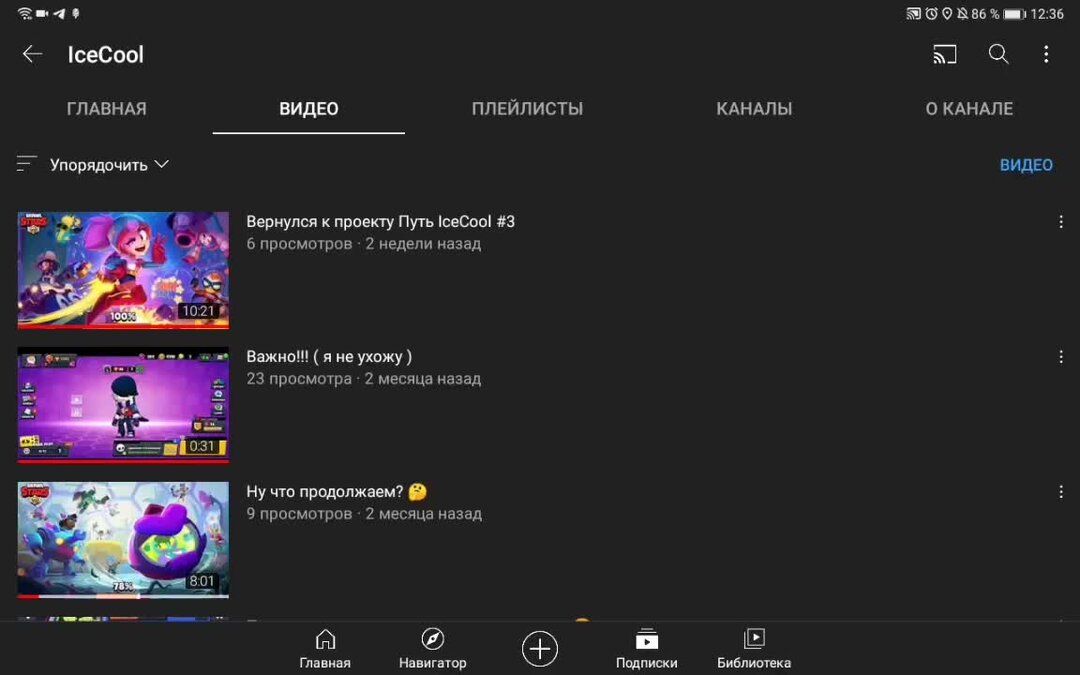1080x675 pixels.
Task: Open video title 'Важно!!! ( я не ухожу )'
Action: [329, 357]
